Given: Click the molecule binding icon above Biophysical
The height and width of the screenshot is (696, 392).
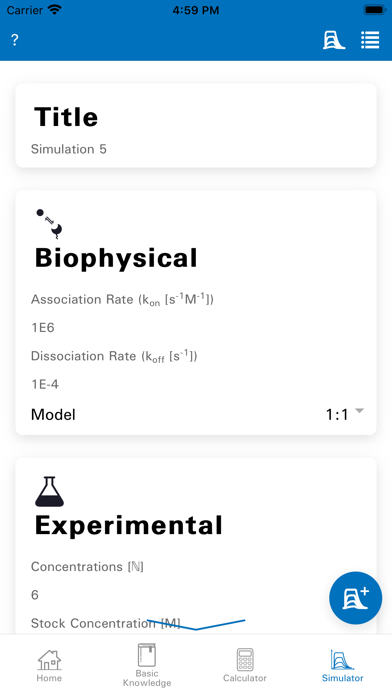Looking at the screenshot, I should [49, 223].
